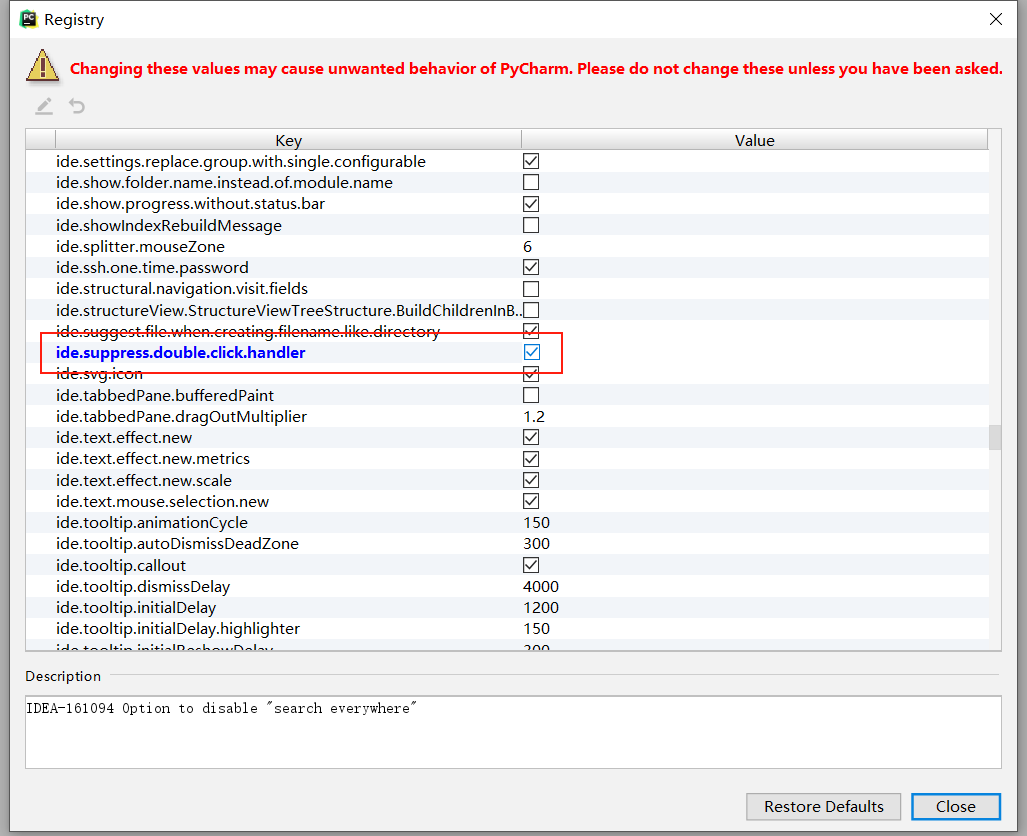
Task: Click the PyCharm icon in title bar
Action: pos(28,20)
